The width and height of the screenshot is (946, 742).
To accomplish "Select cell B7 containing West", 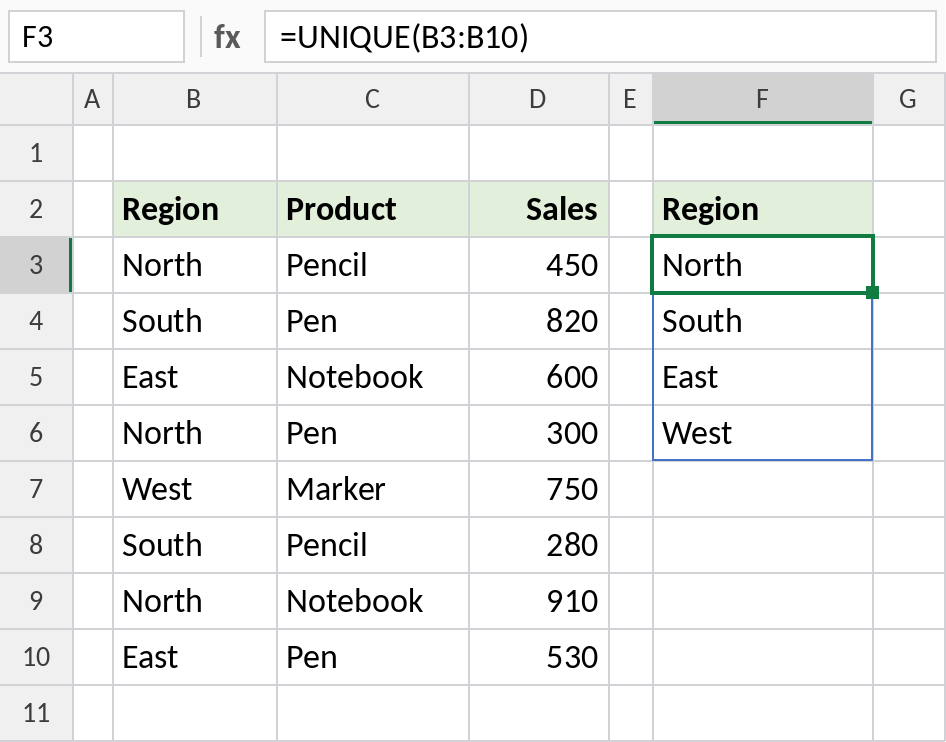I will (195, 489).
